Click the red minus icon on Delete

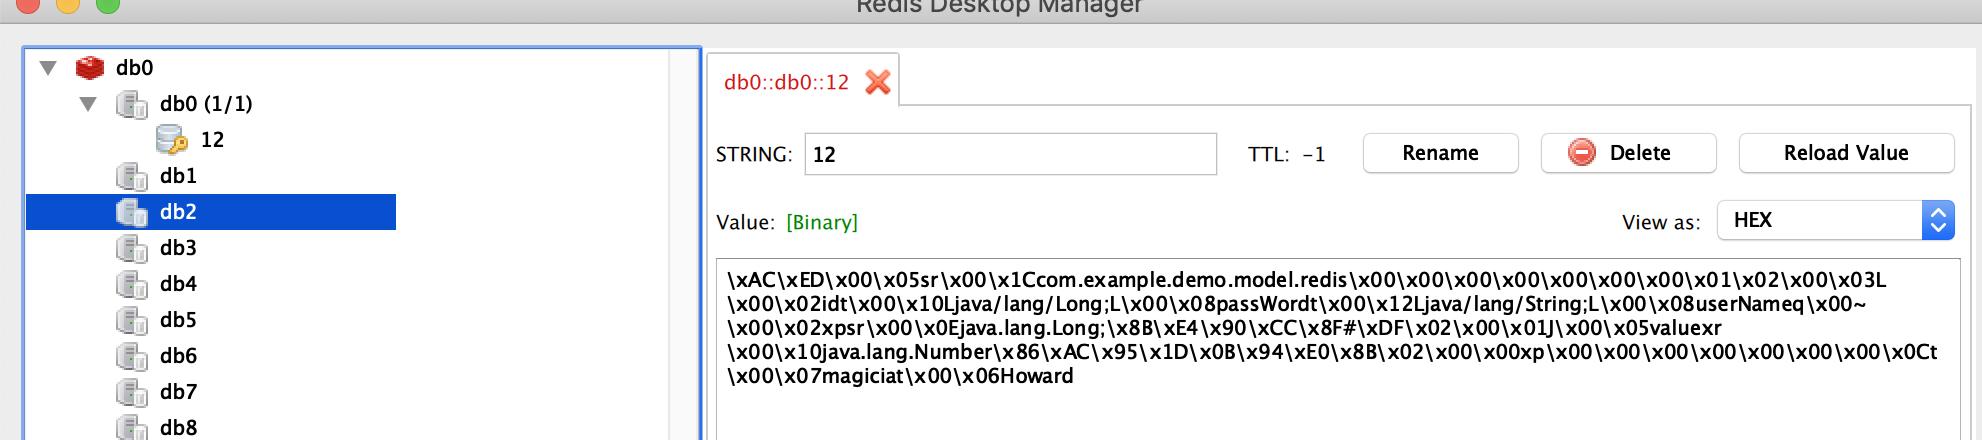pyautogui.click(x=1581, y=153)
